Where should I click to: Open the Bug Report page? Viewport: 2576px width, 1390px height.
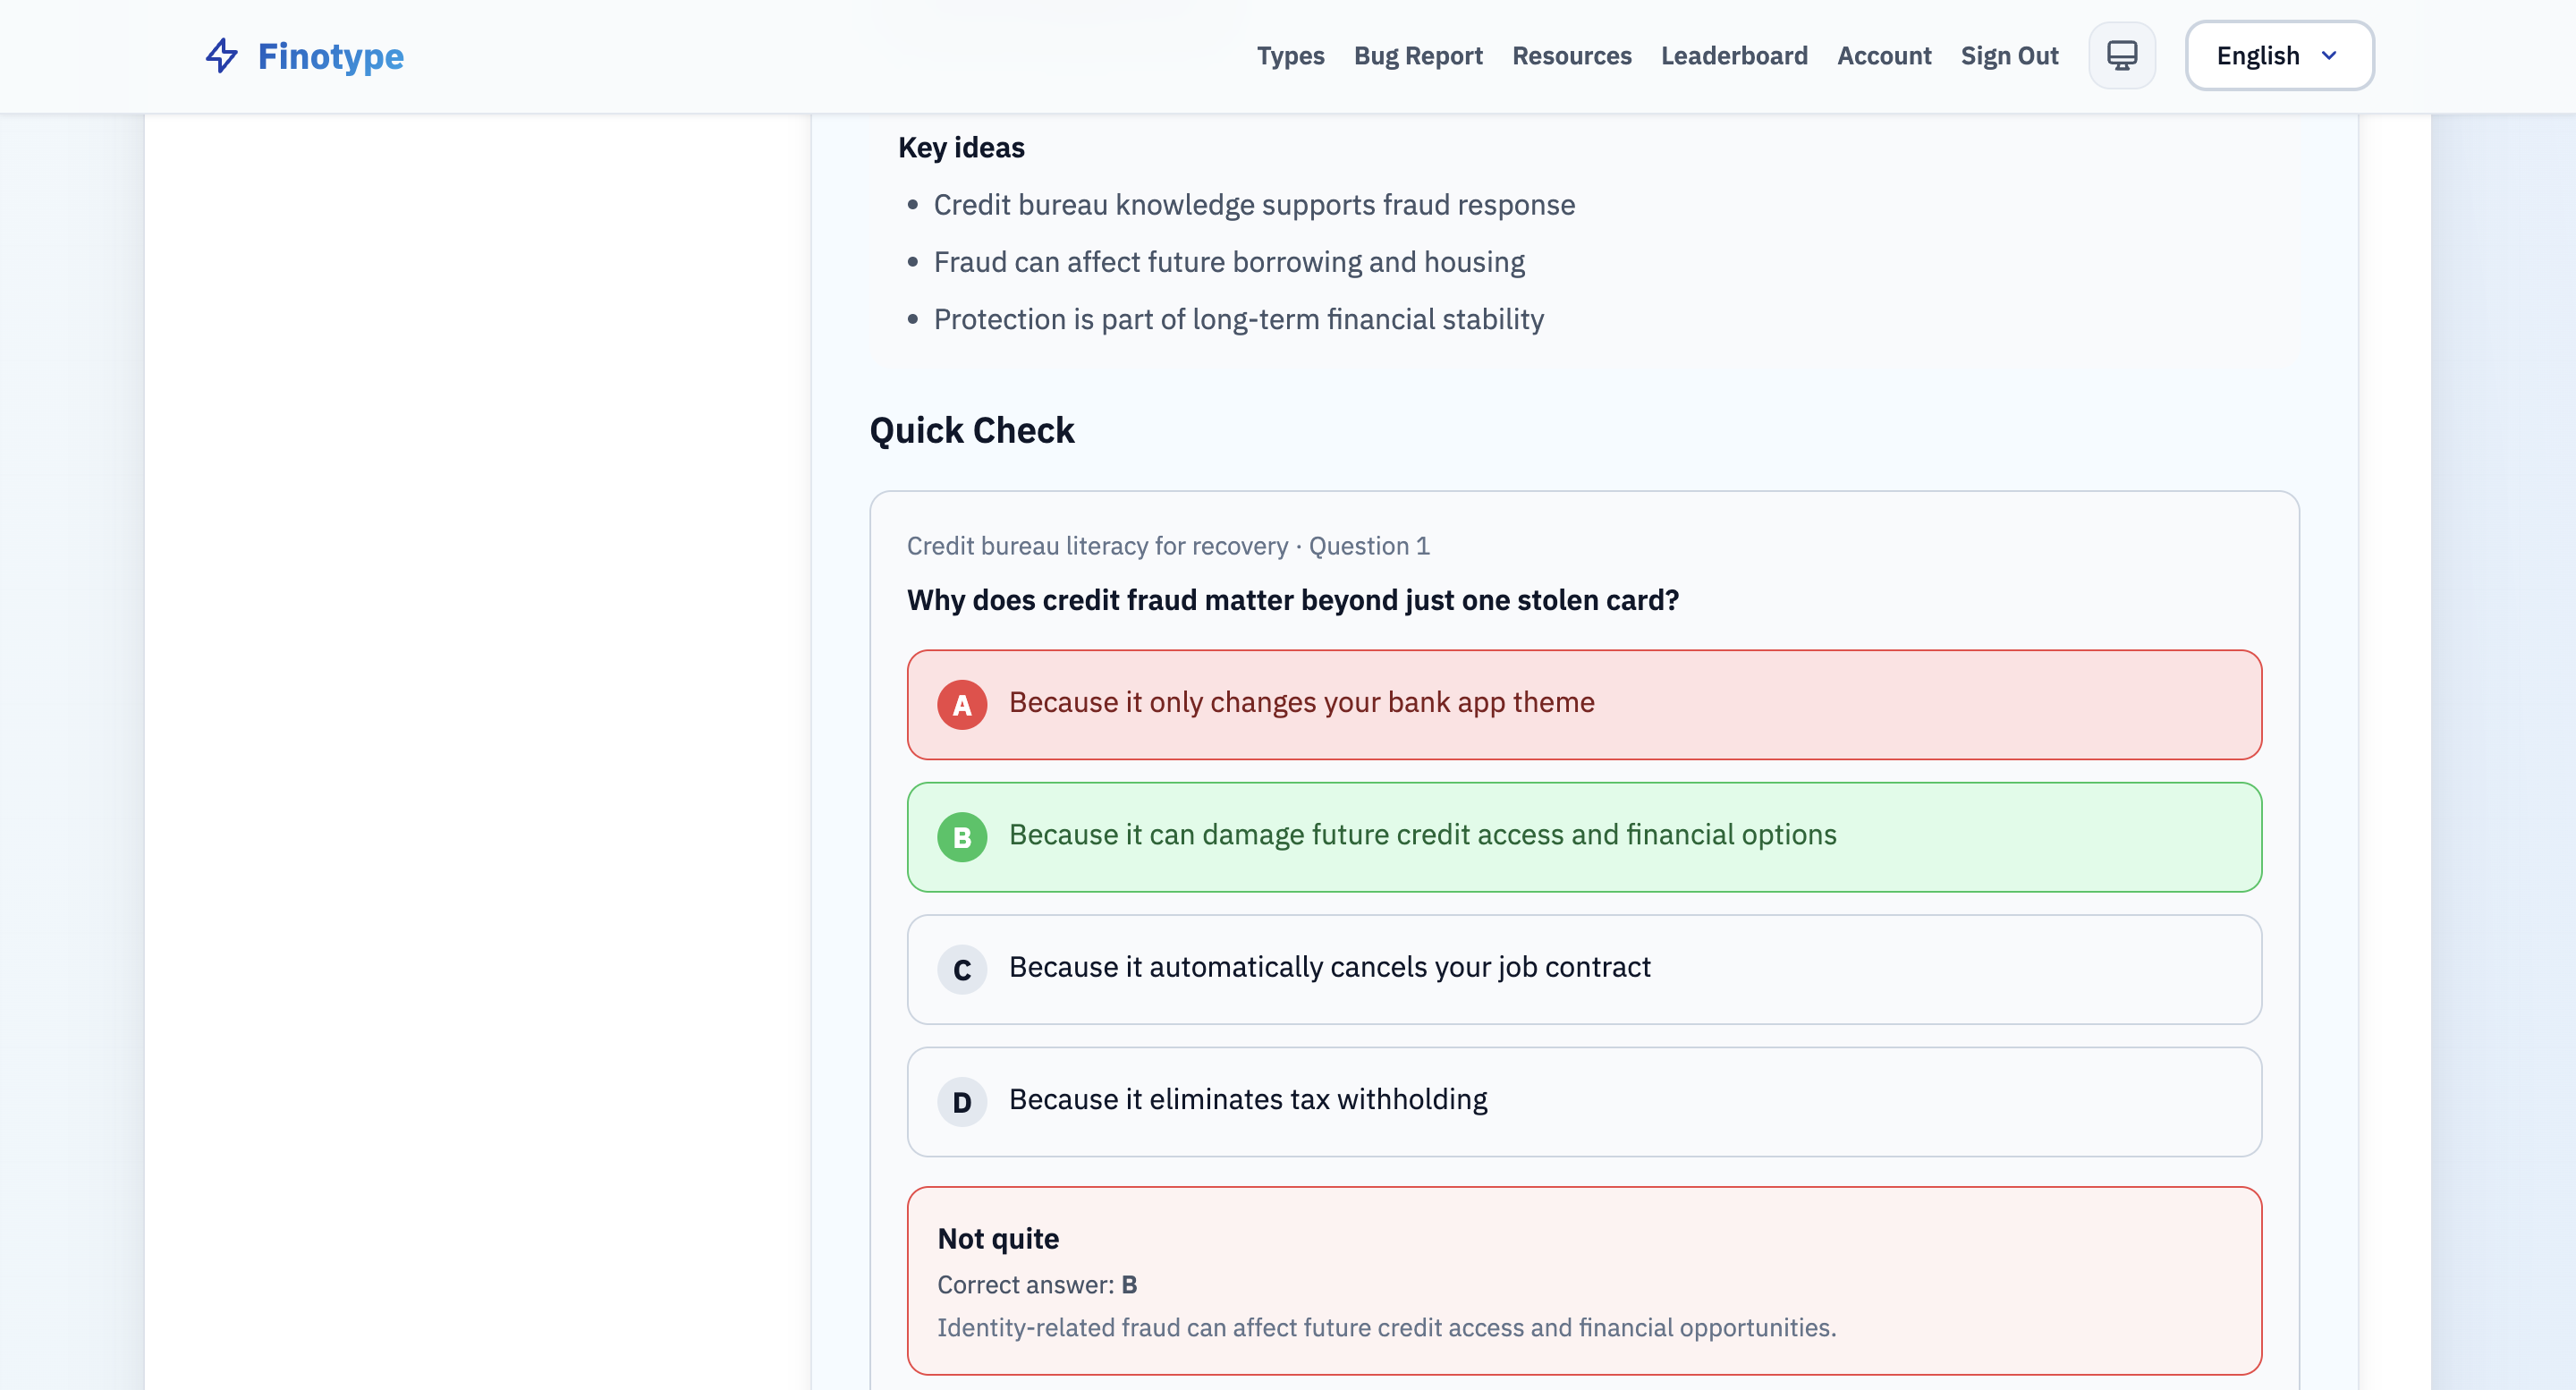(x=1417, y=56)
